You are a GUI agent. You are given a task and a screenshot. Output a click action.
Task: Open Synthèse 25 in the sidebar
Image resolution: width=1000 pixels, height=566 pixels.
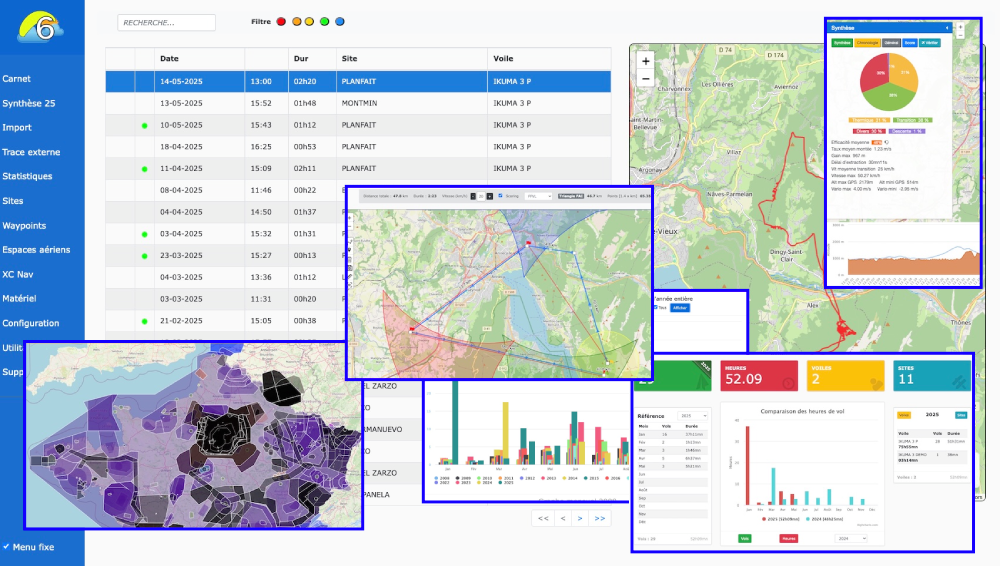click(x=29, y=103)
